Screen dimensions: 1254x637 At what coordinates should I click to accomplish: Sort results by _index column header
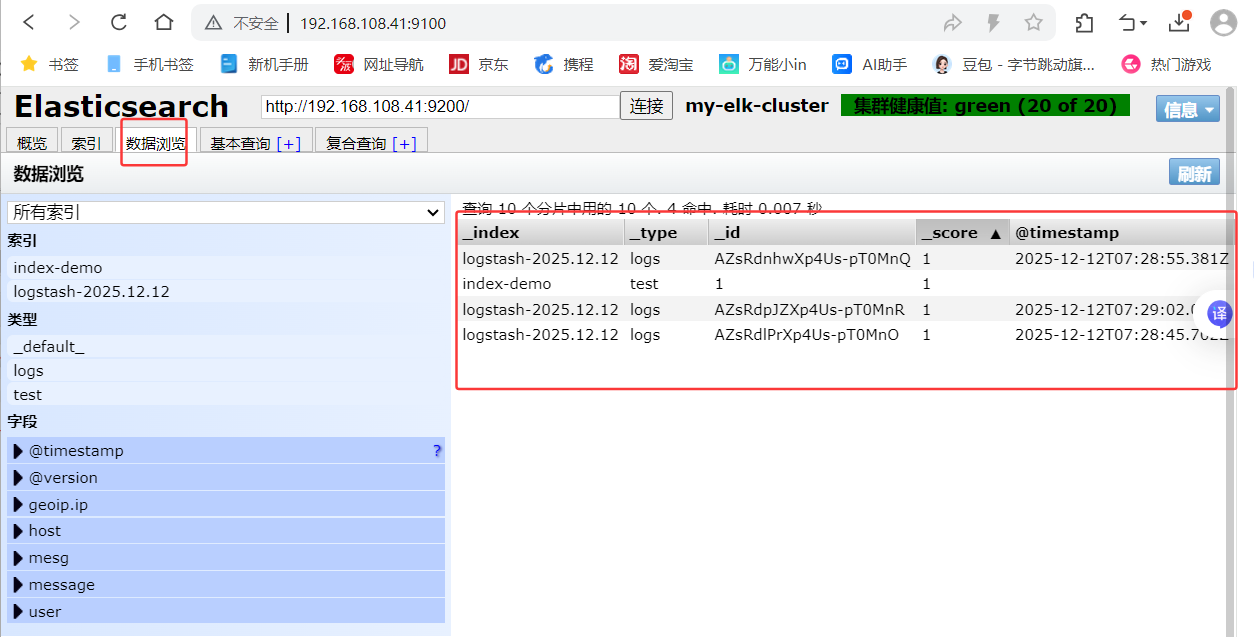coord(541,232)
